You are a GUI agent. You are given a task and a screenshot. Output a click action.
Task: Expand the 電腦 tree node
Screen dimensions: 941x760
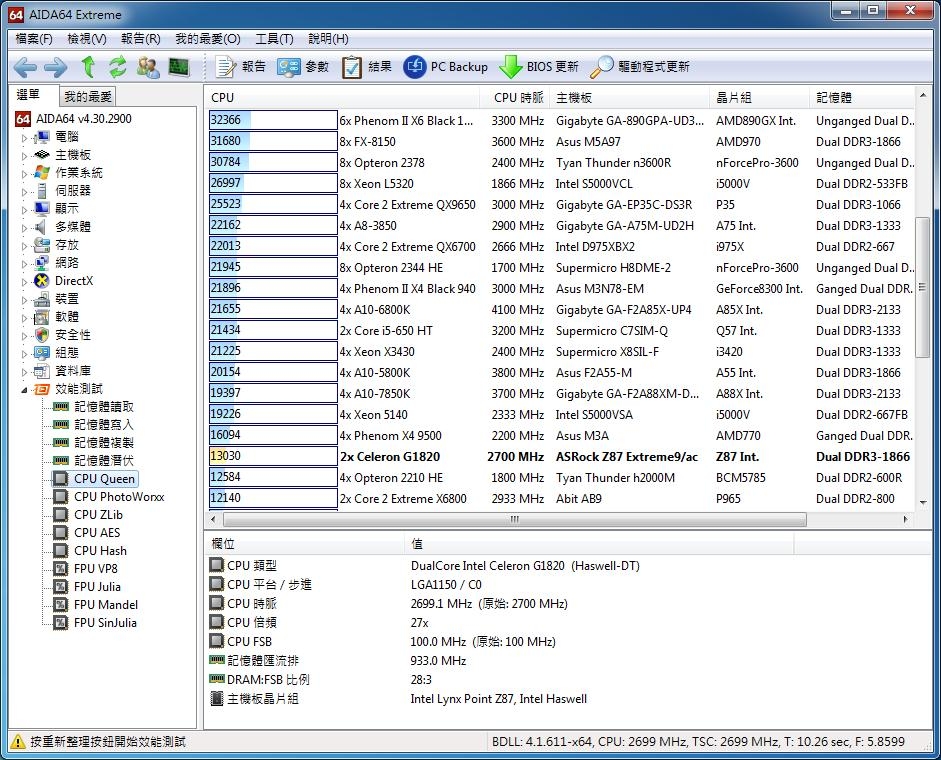pyautogui.click(x=25, y=137)
